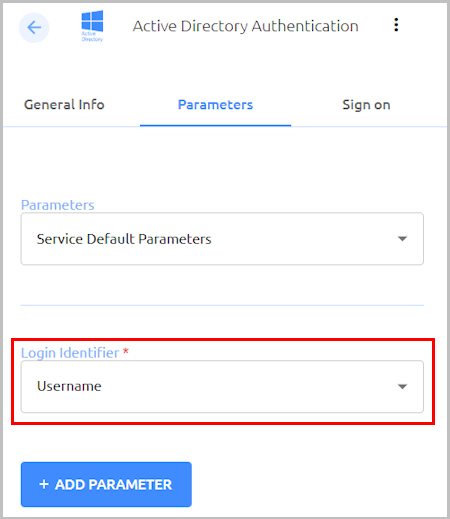
Task: Click the ADD PARAMETER label text
Action: point(113,484)
